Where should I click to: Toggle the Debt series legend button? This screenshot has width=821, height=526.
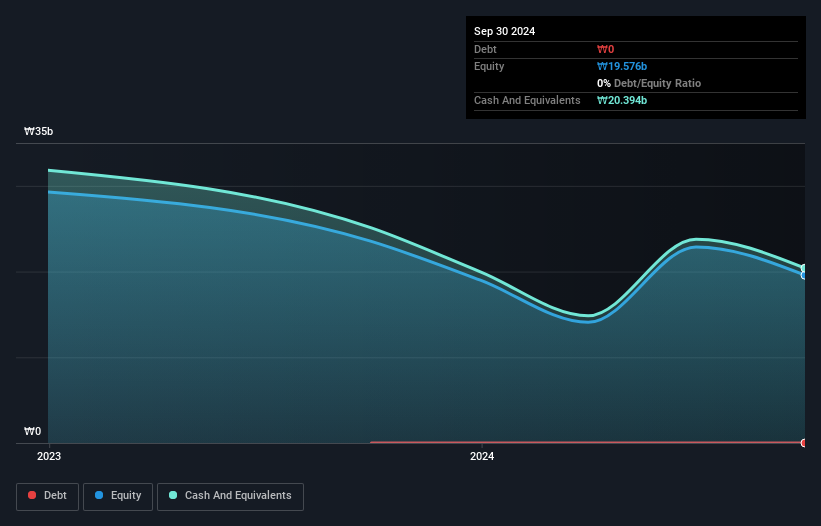[48, 496]
